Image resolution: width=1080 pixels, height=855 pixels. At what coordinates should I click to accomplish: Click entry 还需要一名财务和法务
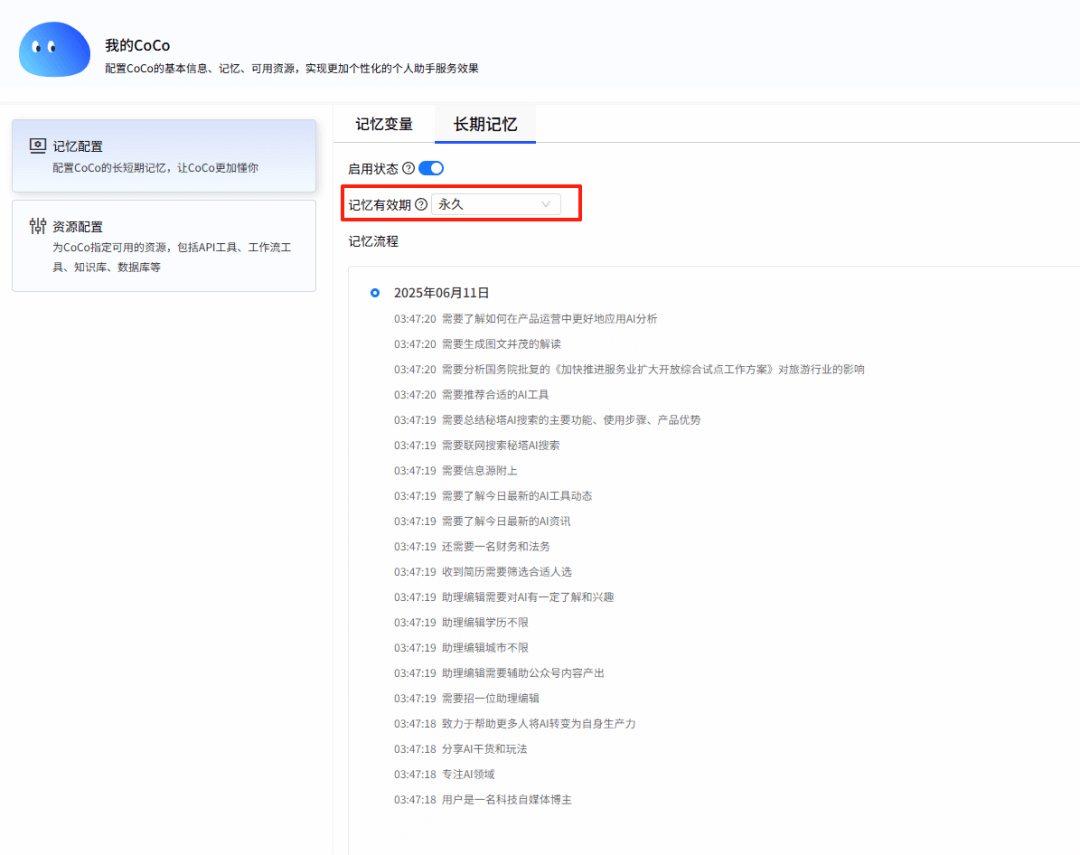pyautogui.click(x=496, y=546)
